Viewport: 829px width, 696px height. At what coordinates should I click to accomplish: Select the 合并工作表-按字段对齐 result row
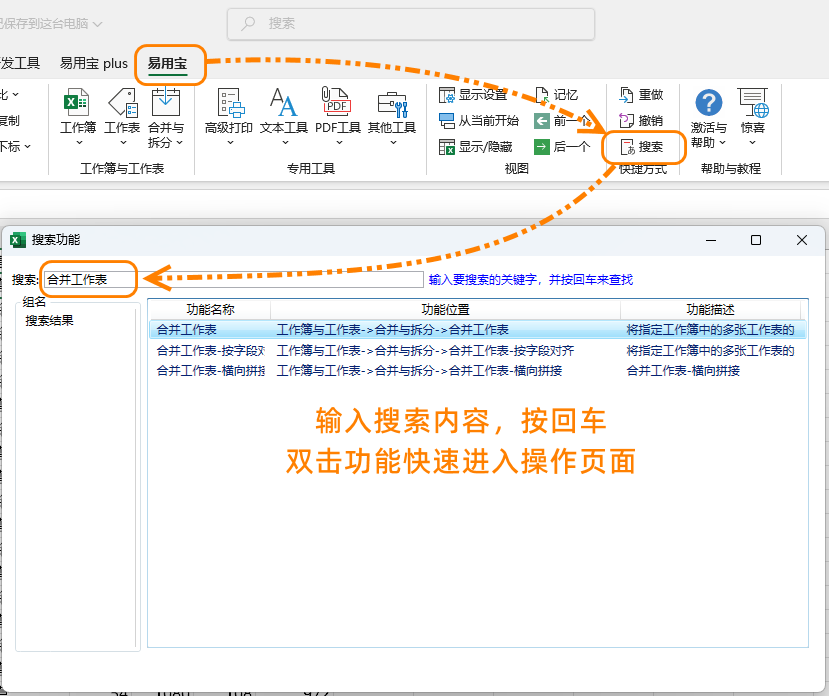click(x=478, y=351)
